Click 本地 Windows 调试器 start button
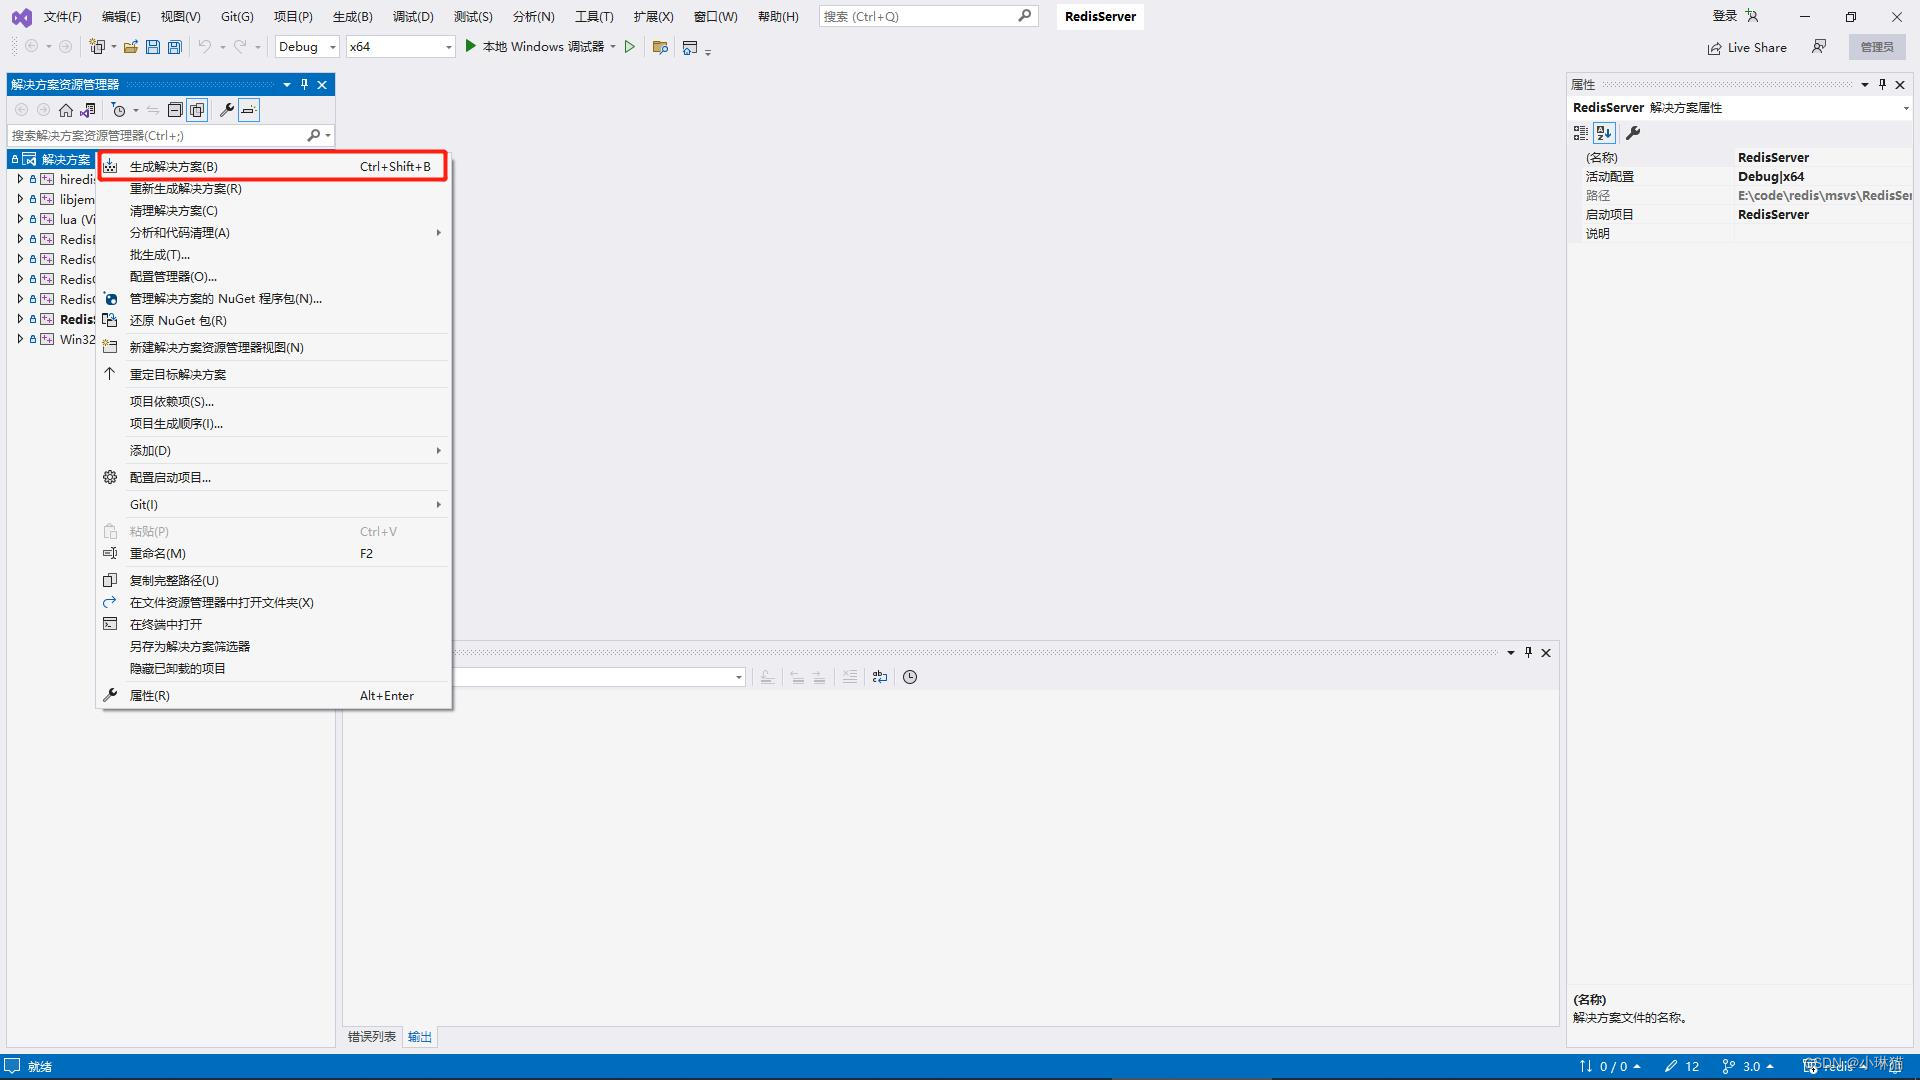Image resolution: width=1920 pixels, height=1080 pixels. [534, 47]
